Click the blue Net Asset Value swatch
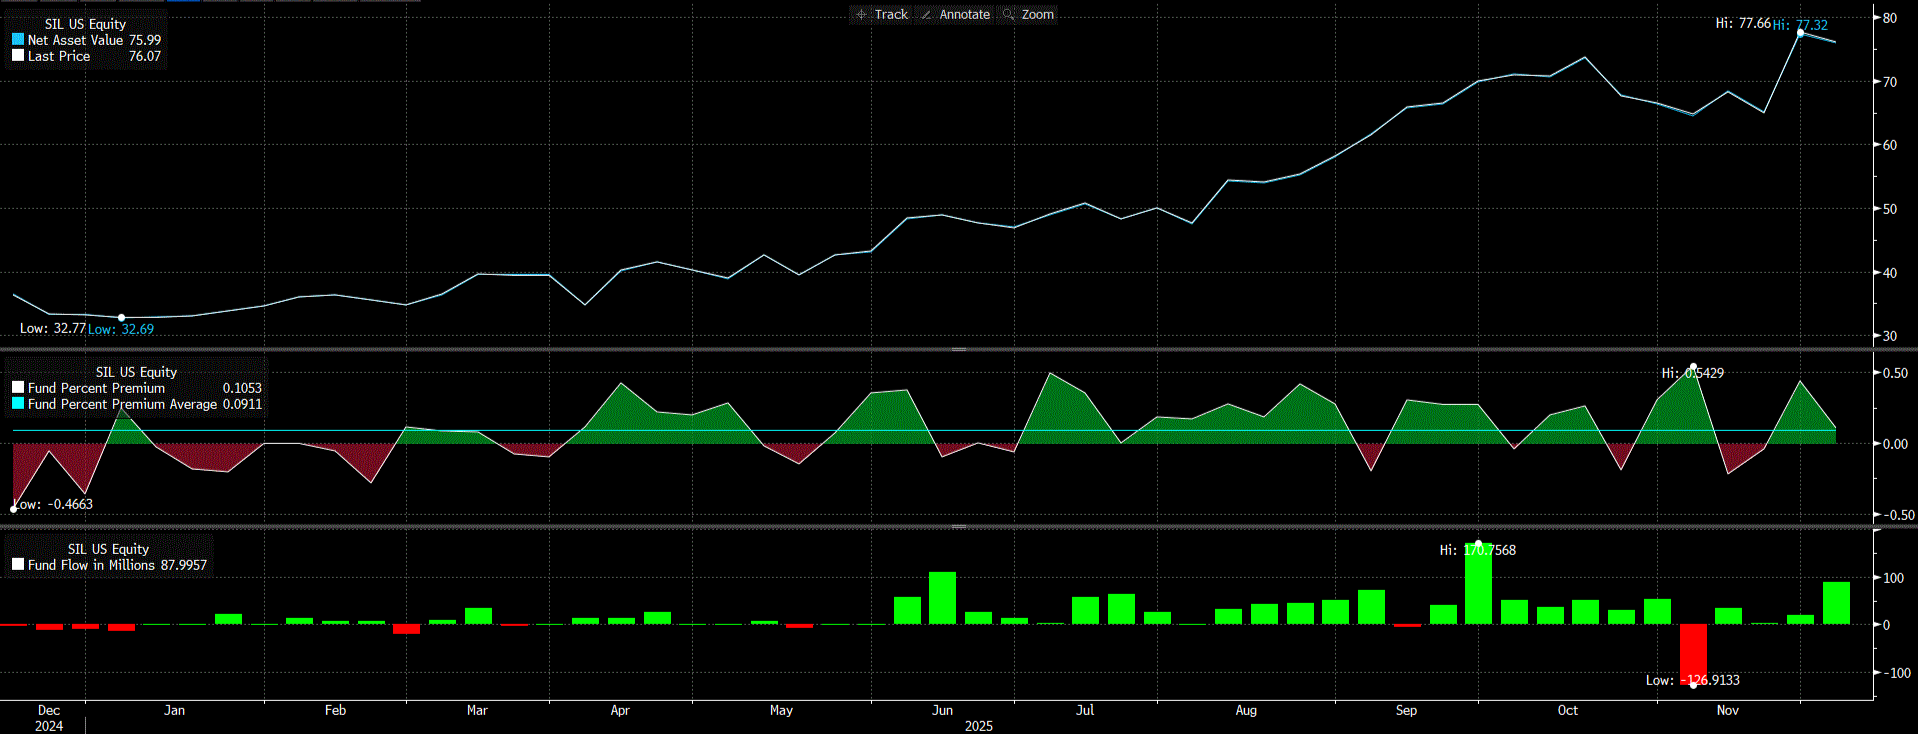1918x734 pixels. (18, 40)
